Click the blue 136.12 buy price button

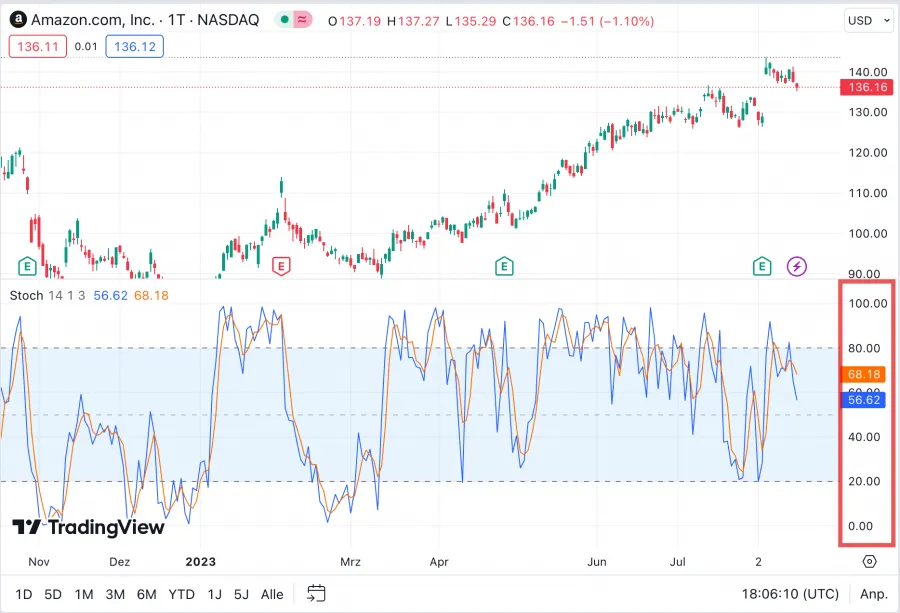(138, 46)
